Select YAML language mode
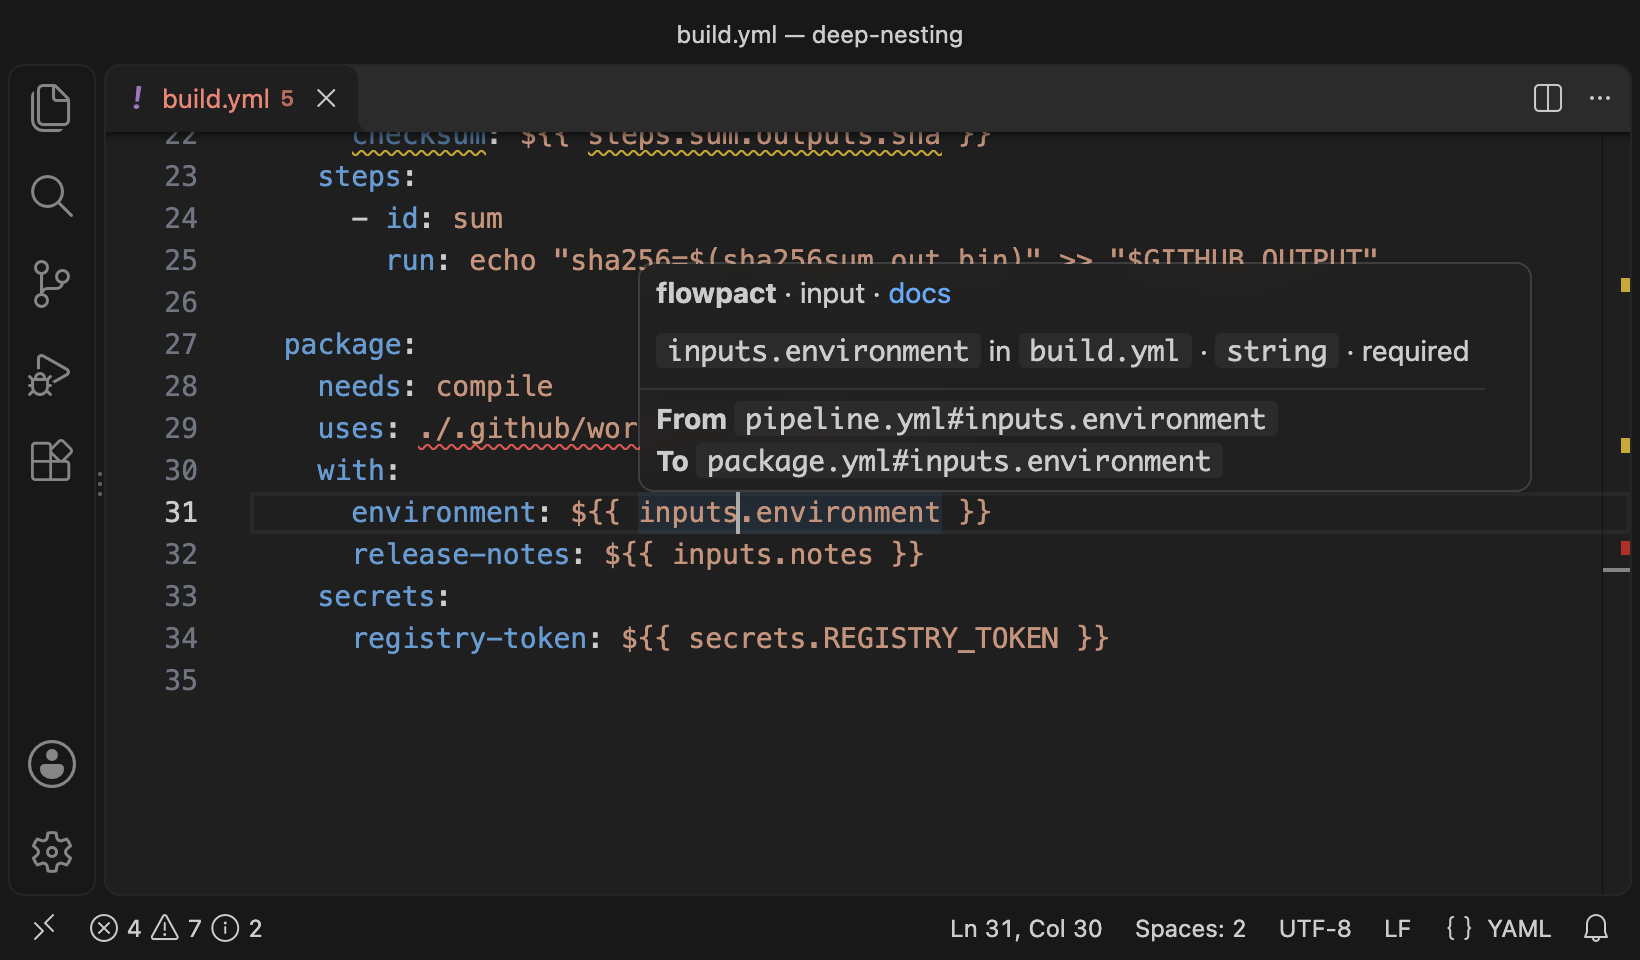 [x=1518, y=928]
